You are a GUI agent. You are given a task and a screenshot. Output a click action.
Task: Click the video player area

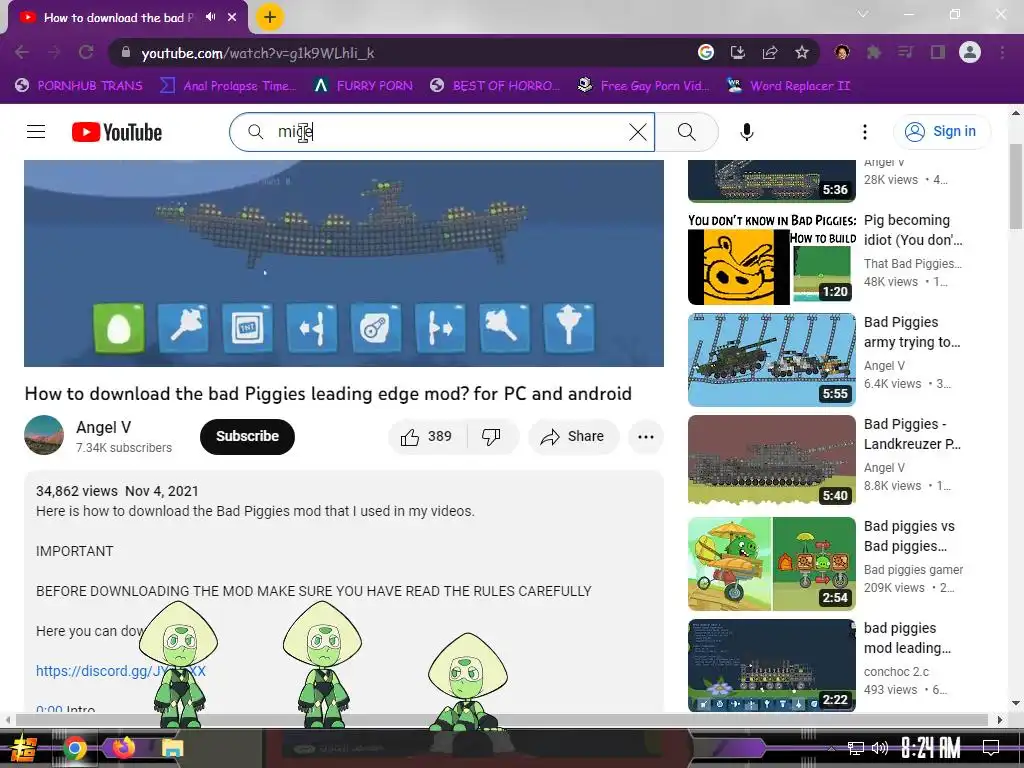344,263
